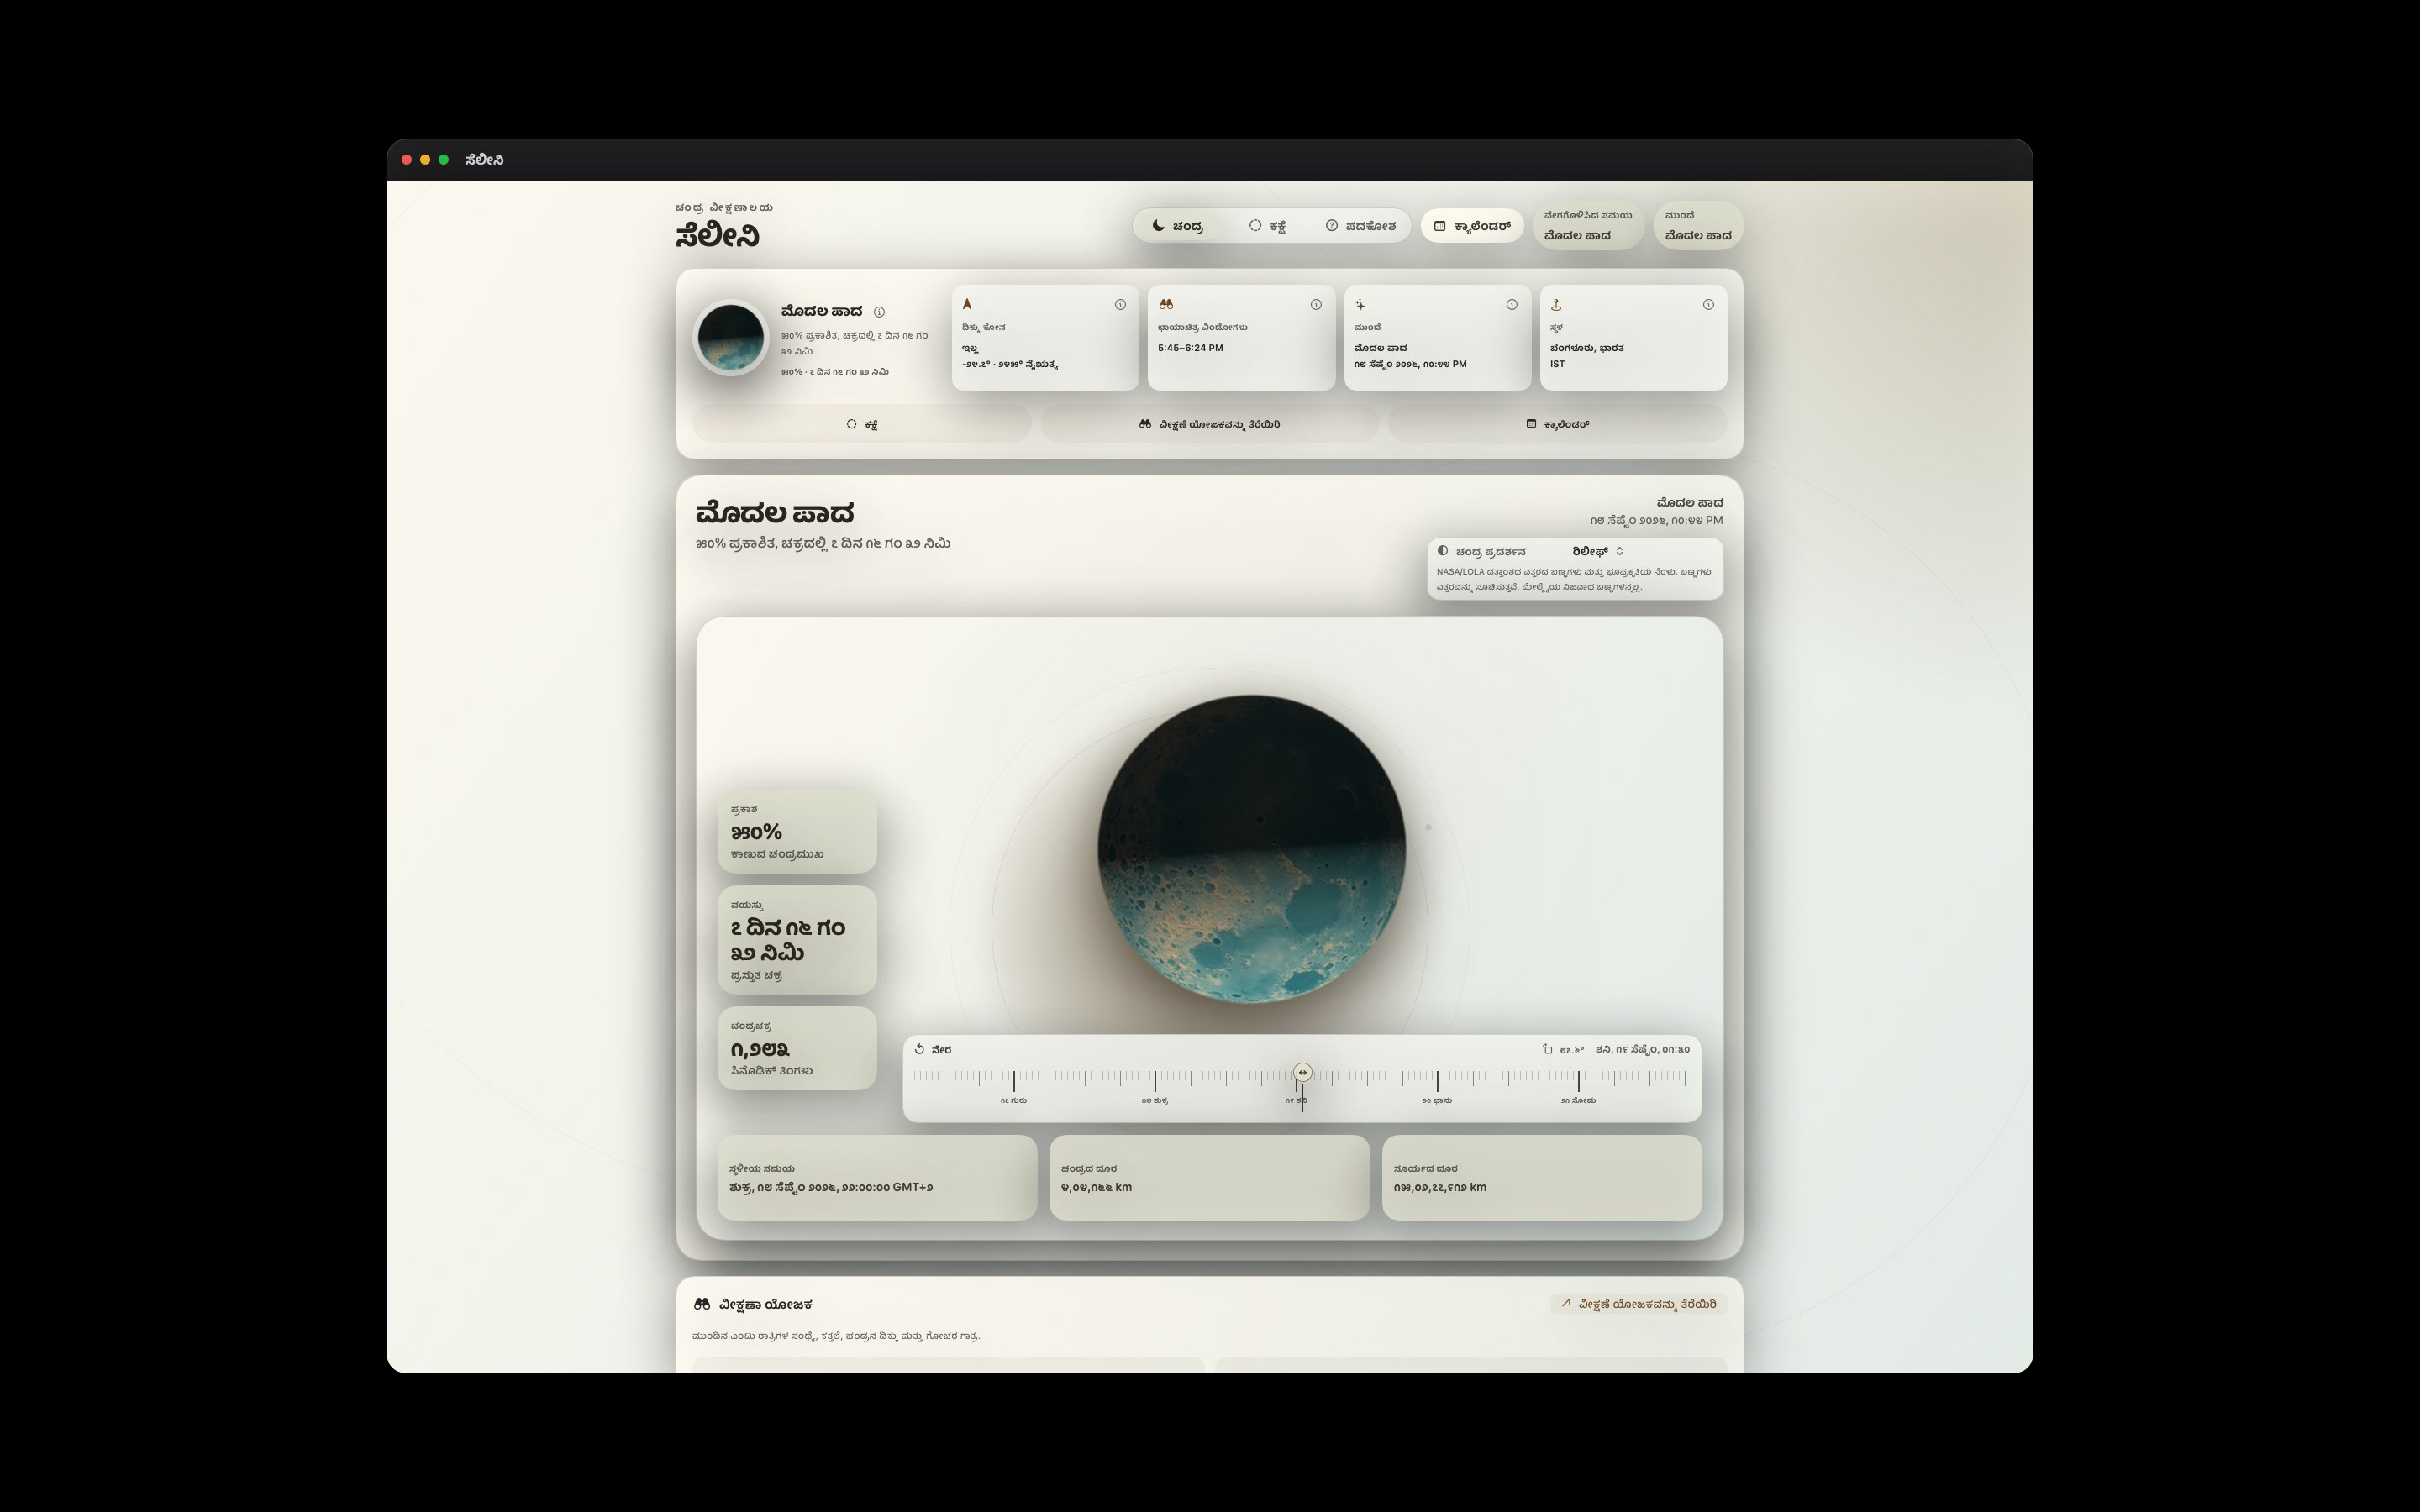Screen dimensions: 2420x1512
Task: Click the ಸೆಲೀನಿ app title logo
Action: coord(717,236)
